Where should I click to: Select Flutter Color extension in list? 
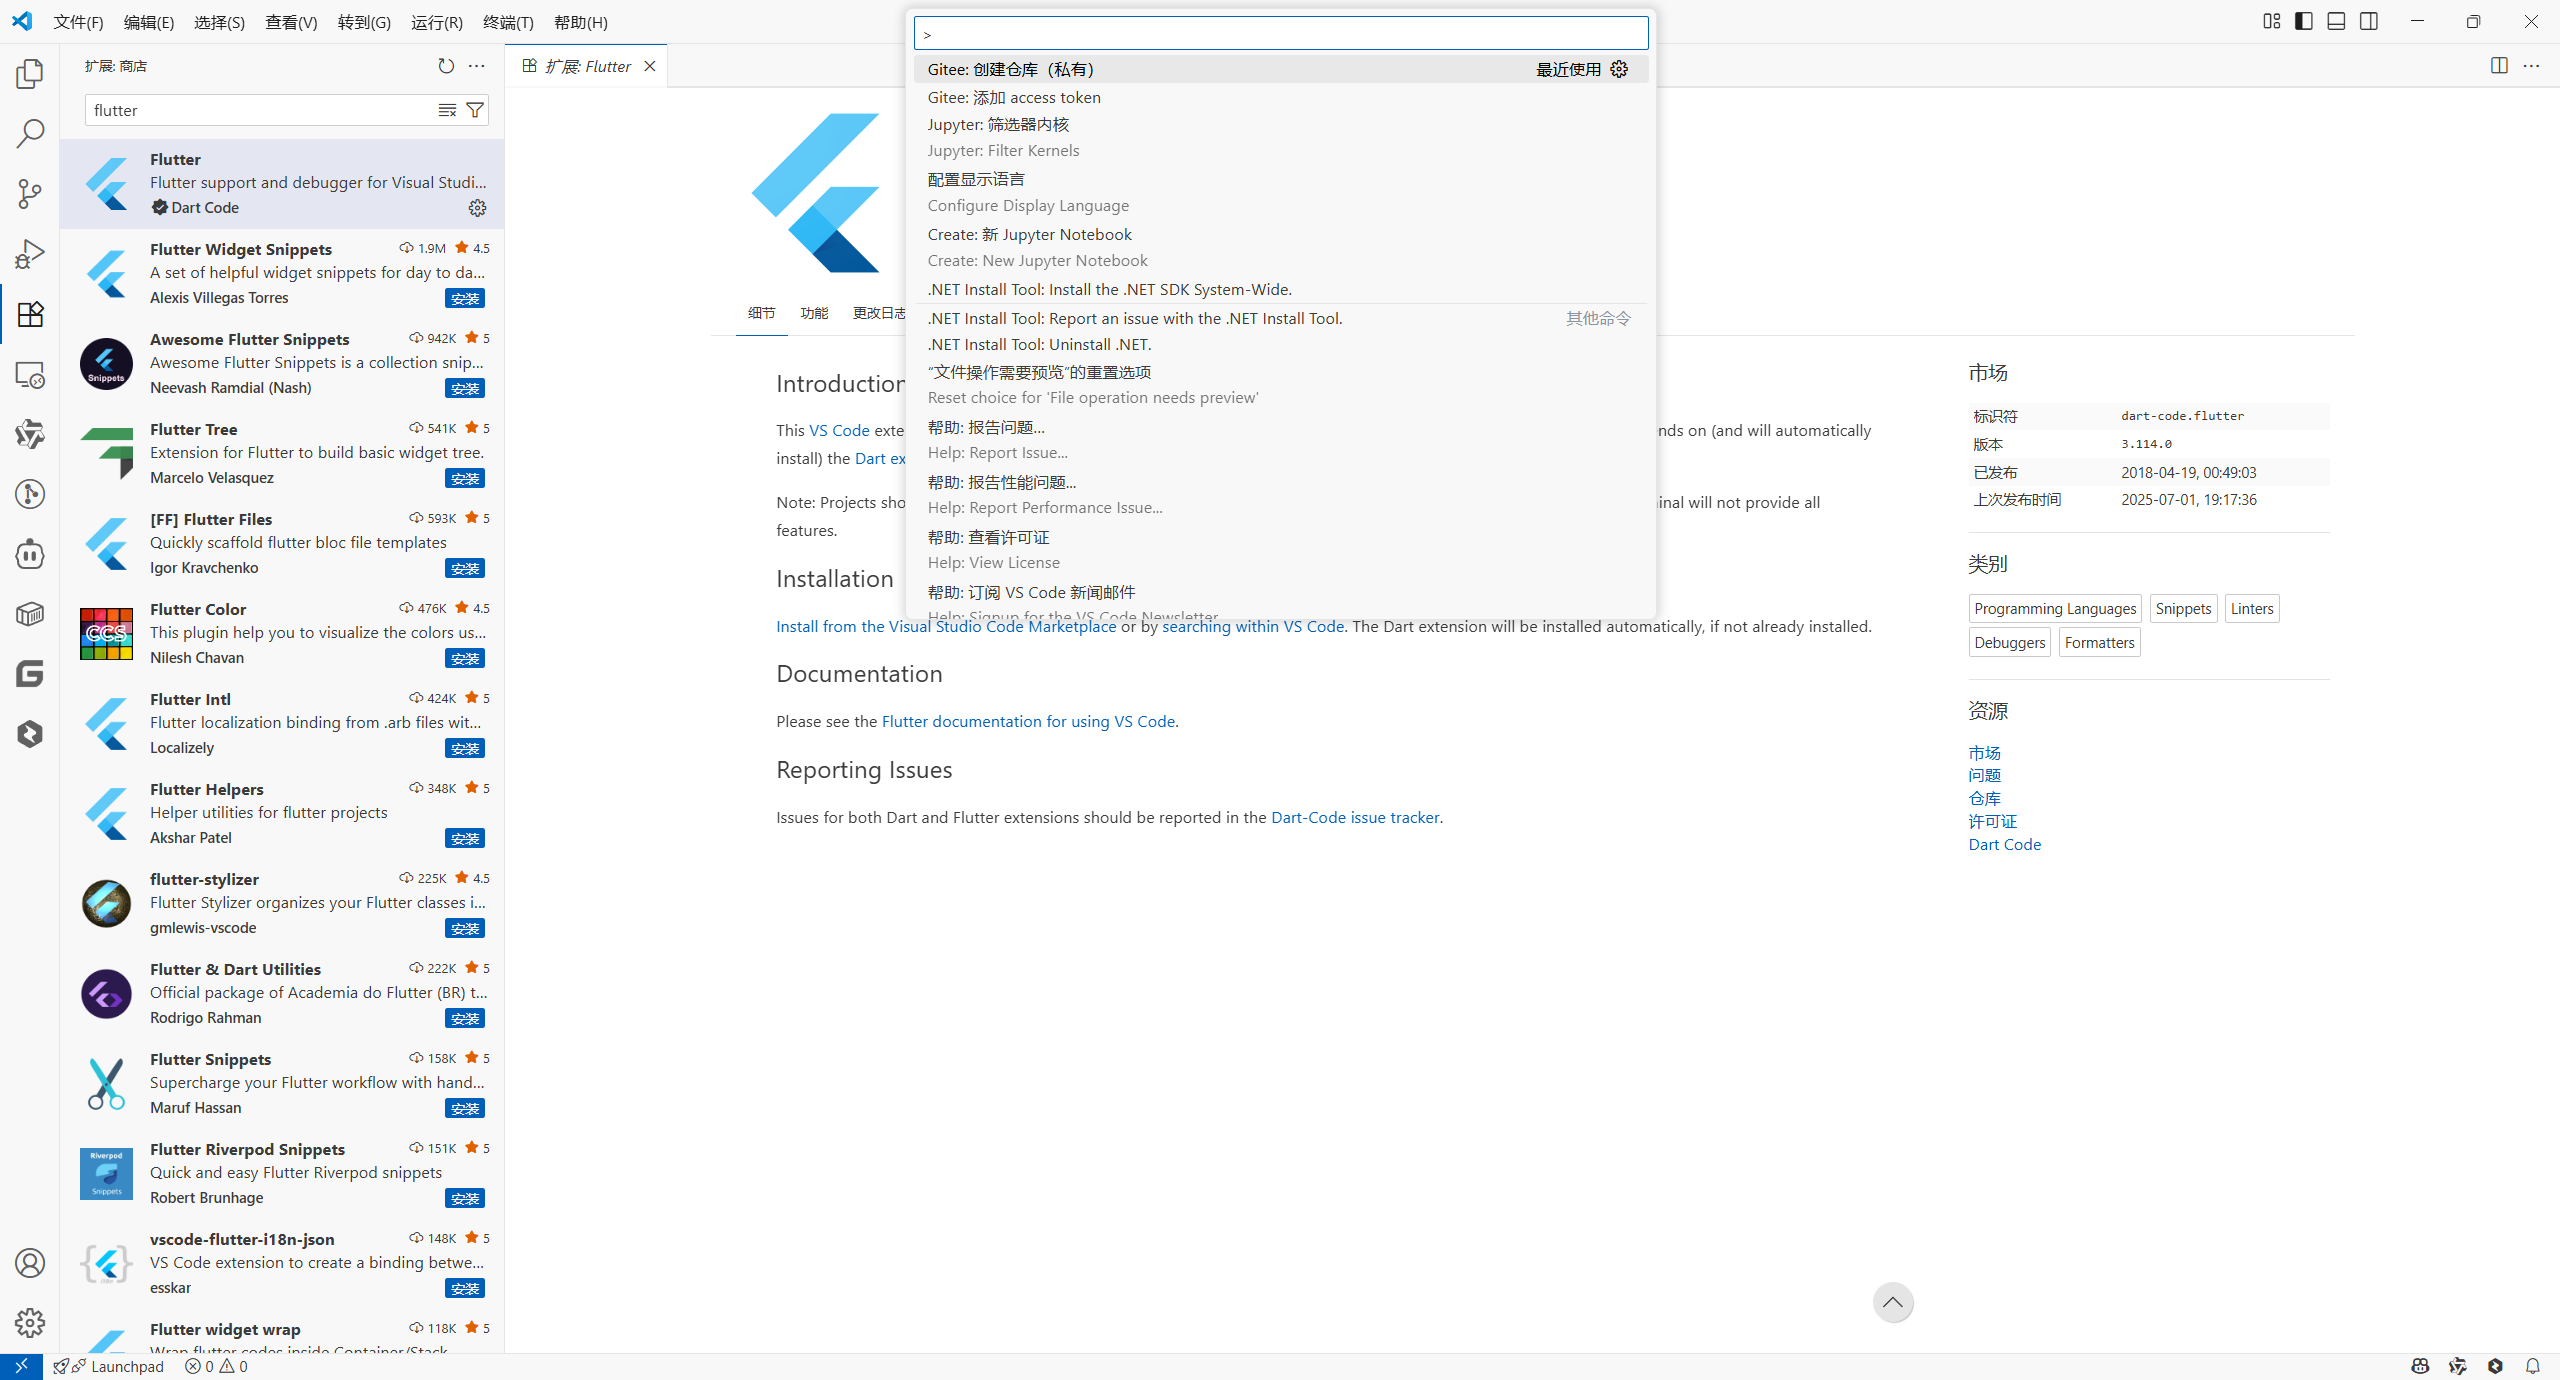(x=282, y=633)
